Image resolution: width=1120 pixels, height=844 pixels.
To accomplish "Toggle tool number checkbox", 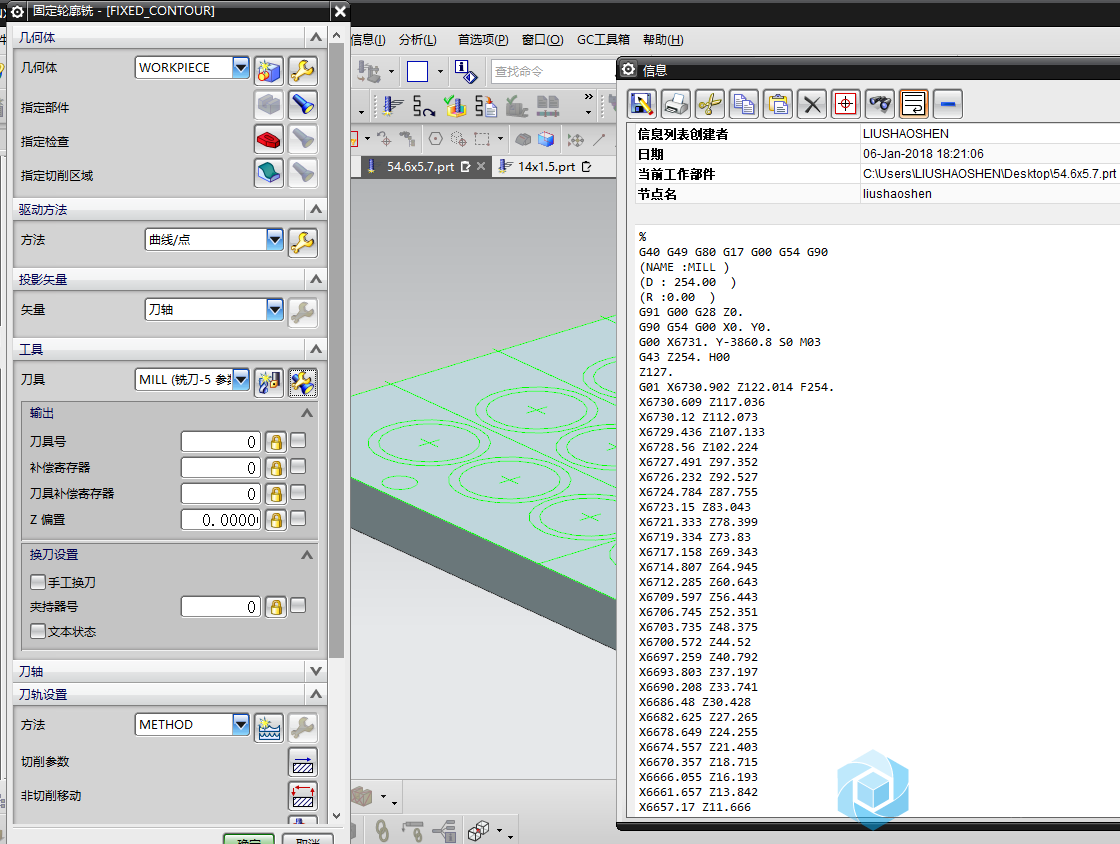I will (299, 441).
